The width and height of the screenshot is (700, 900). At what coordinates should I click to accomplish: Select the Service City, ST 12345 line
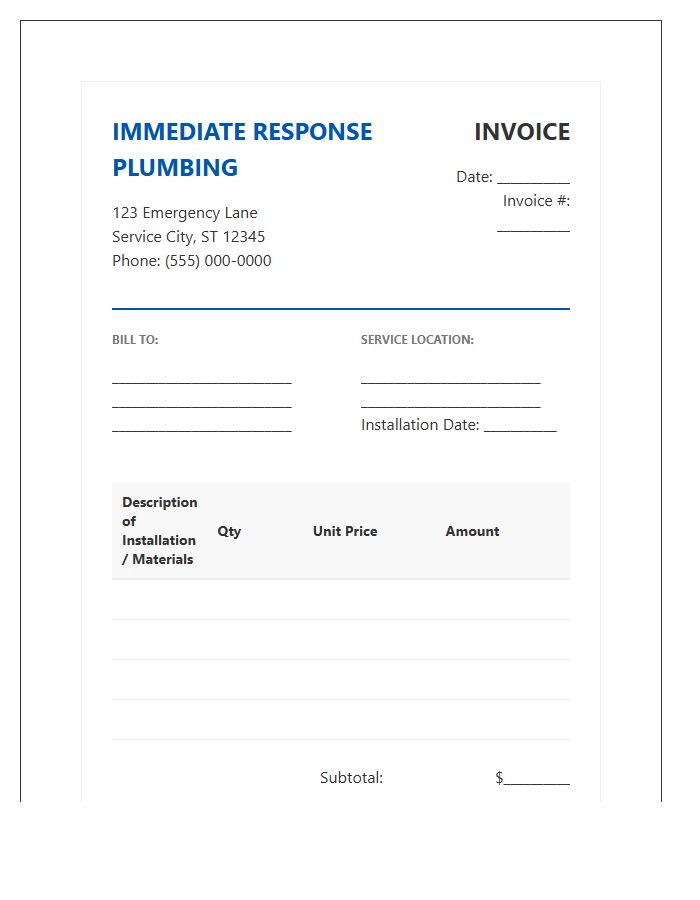(x=188, y=237)
